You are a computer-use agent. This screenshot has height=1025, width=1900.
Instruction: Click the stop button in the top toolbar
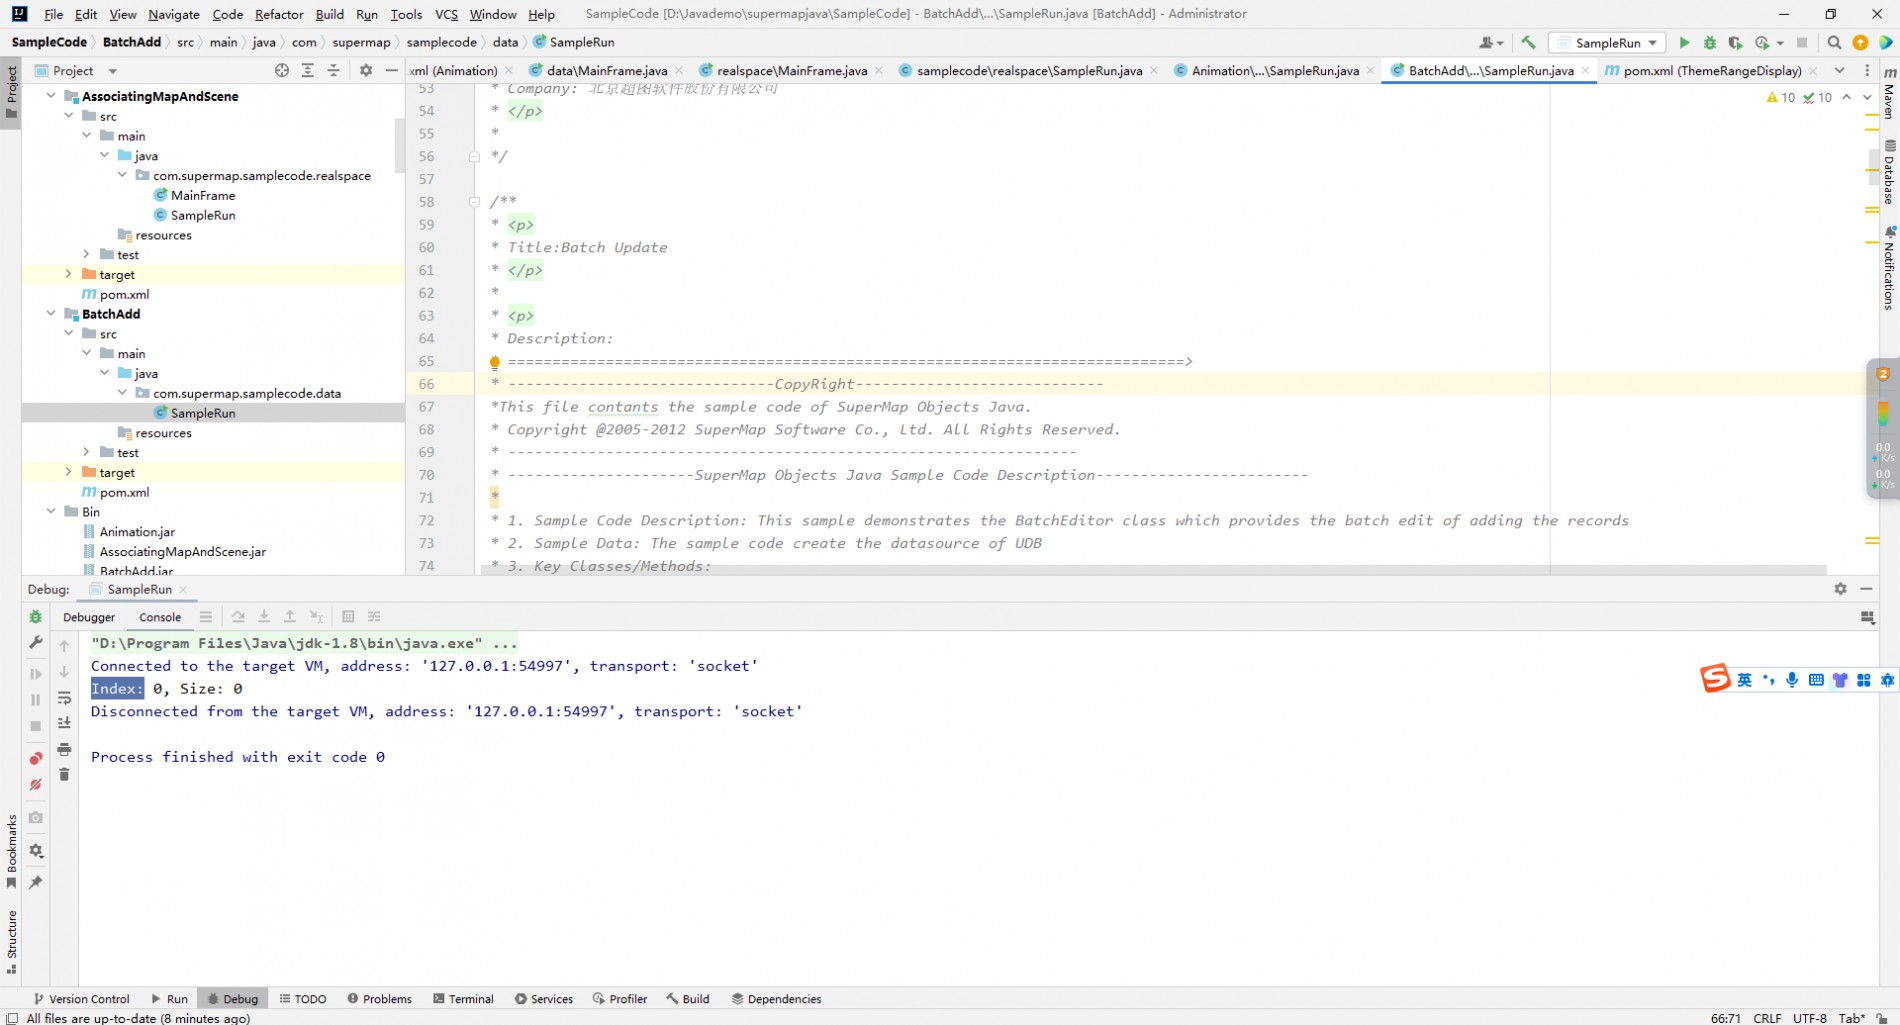pos(1802,43)
